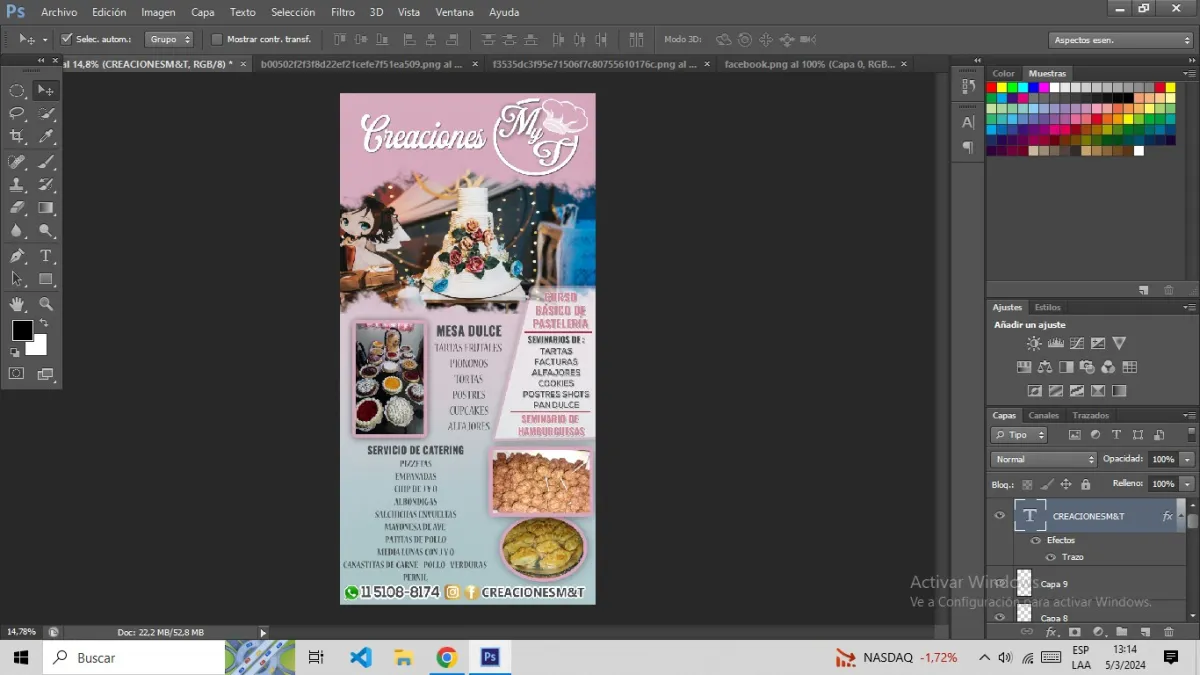Toggle the Selec. autom. checkbox
Screen dimensions: 1200x675
point(67,39)
